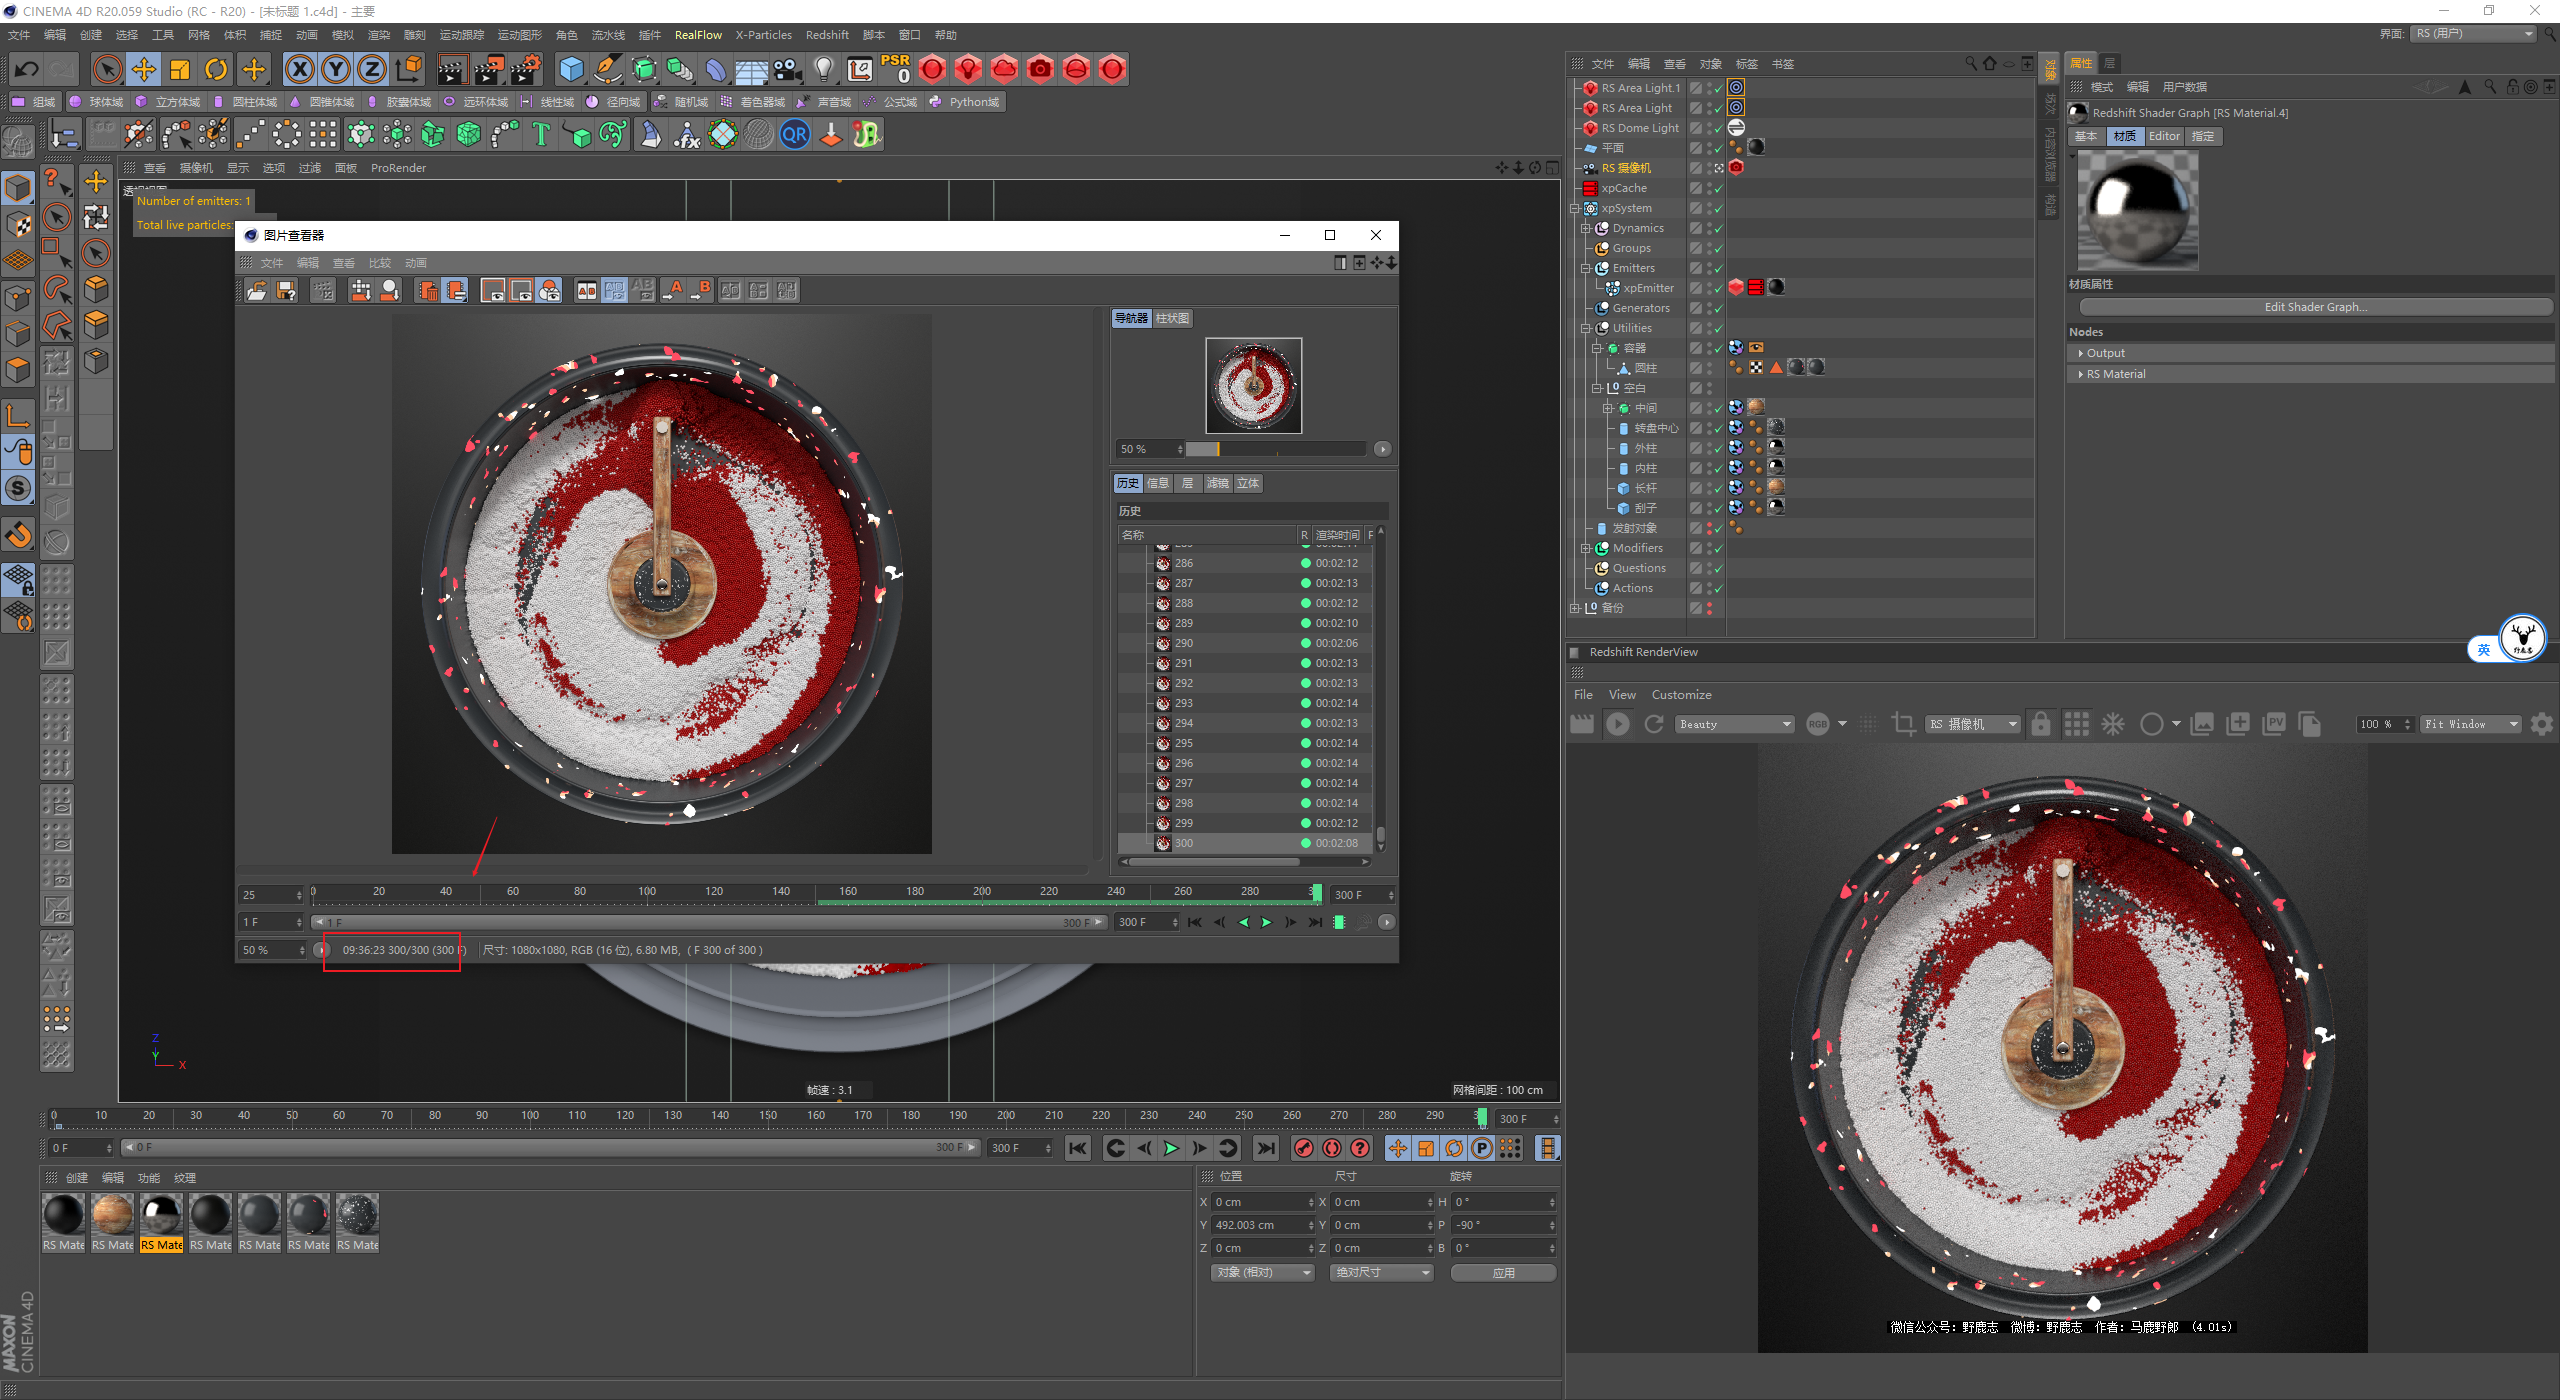Select the 基本 tab in attributes
Image resolution: width=2560 pixels, height=1400 pixels.
pos(2086,136)
